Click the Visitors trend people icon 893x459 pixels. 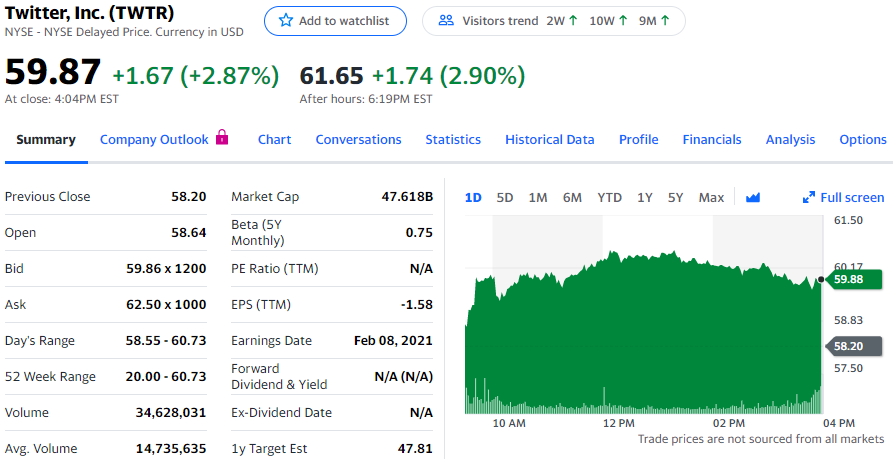(447, 21)
